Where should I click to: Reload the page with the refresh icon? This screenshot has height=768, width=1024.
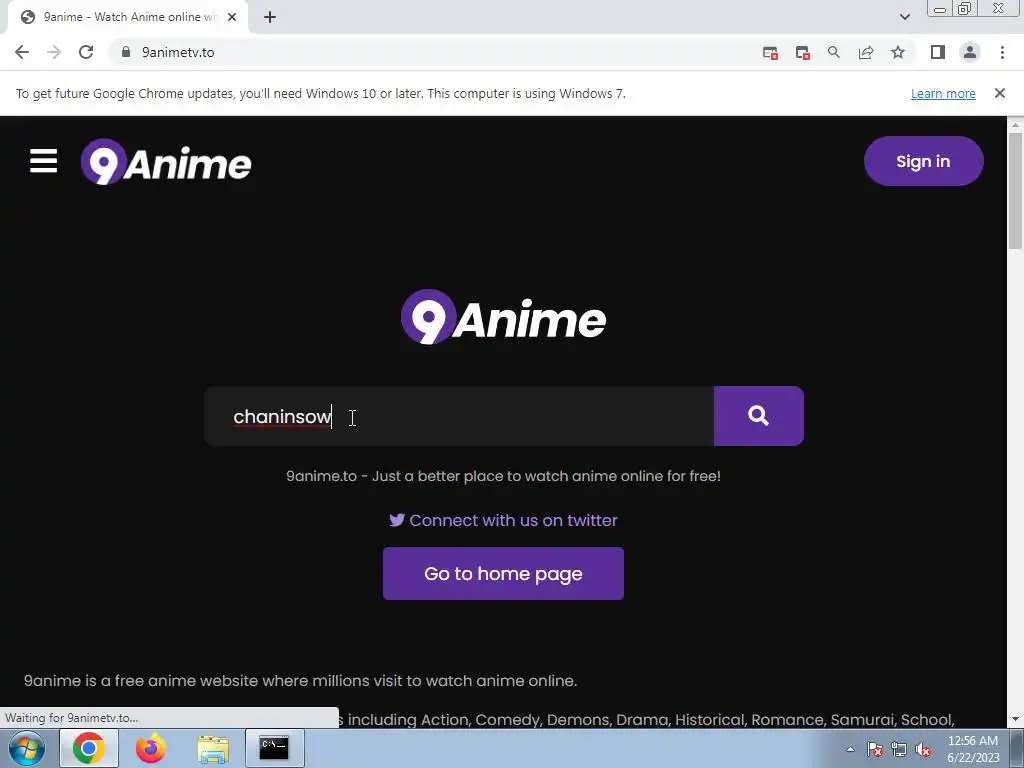click(86, 52)
